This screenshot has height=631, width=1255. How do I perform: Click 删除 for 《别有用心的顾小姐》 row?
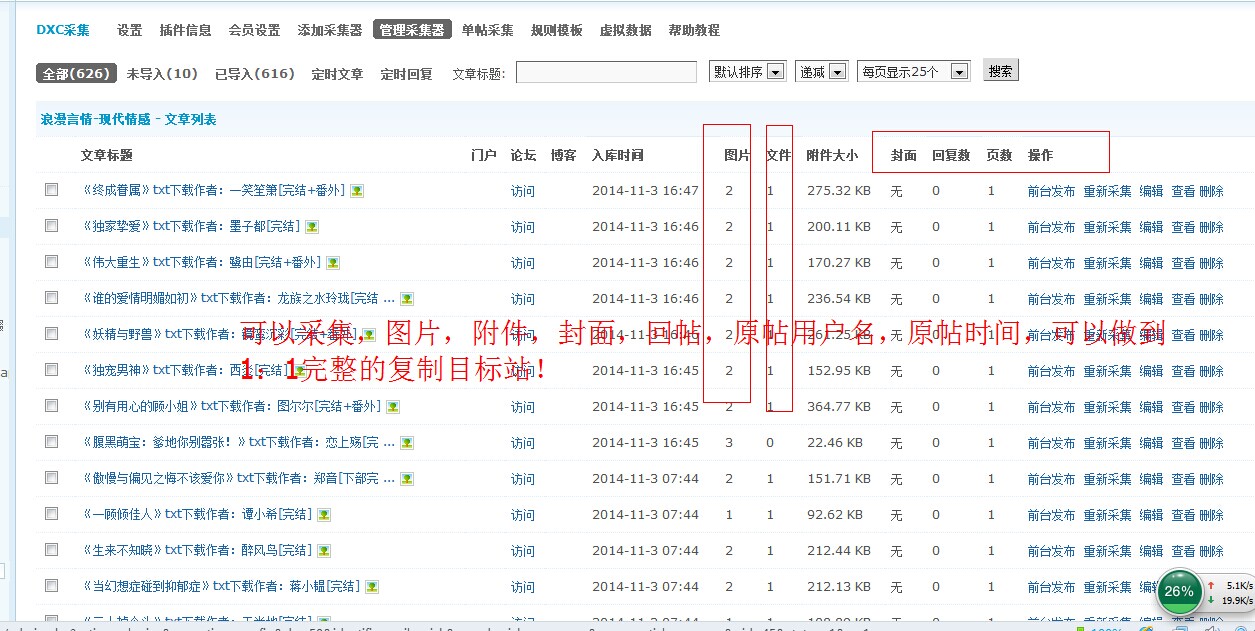coord(1211,407)
